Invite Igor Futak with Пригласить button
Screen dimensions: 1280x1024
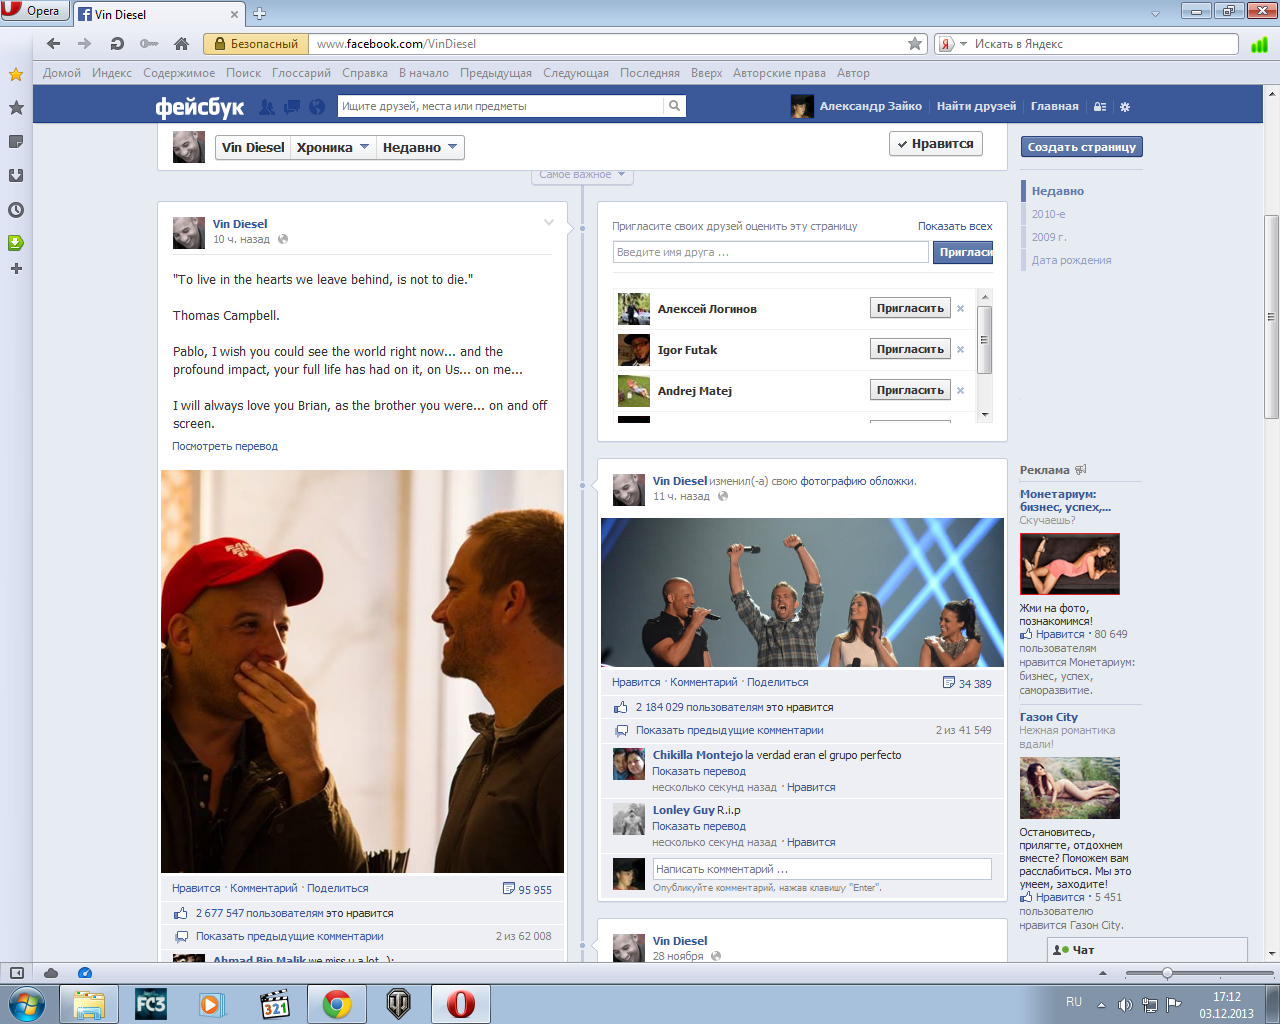pos(910,349)
